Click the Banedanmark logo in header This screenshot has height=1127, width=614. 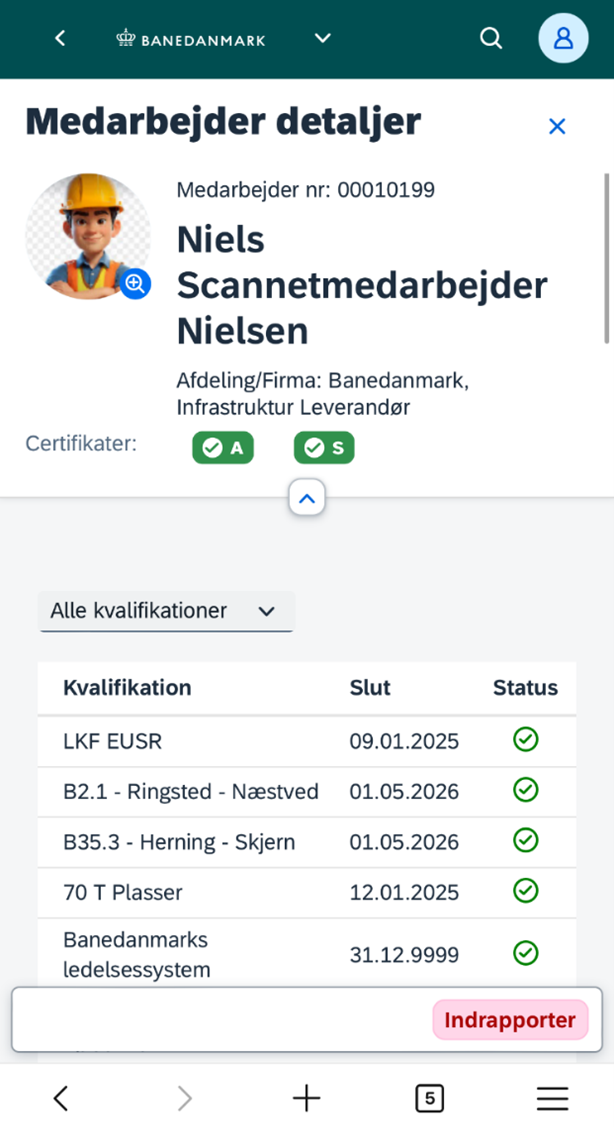191,39
